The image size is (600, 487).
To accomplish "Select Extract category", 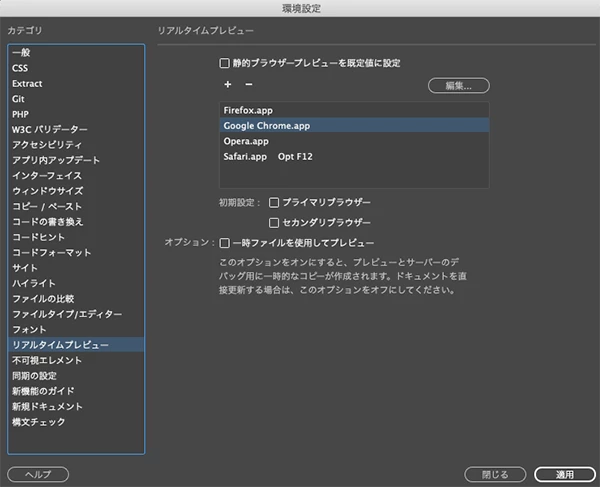I will pyautogui.click(x=76, y=83).
